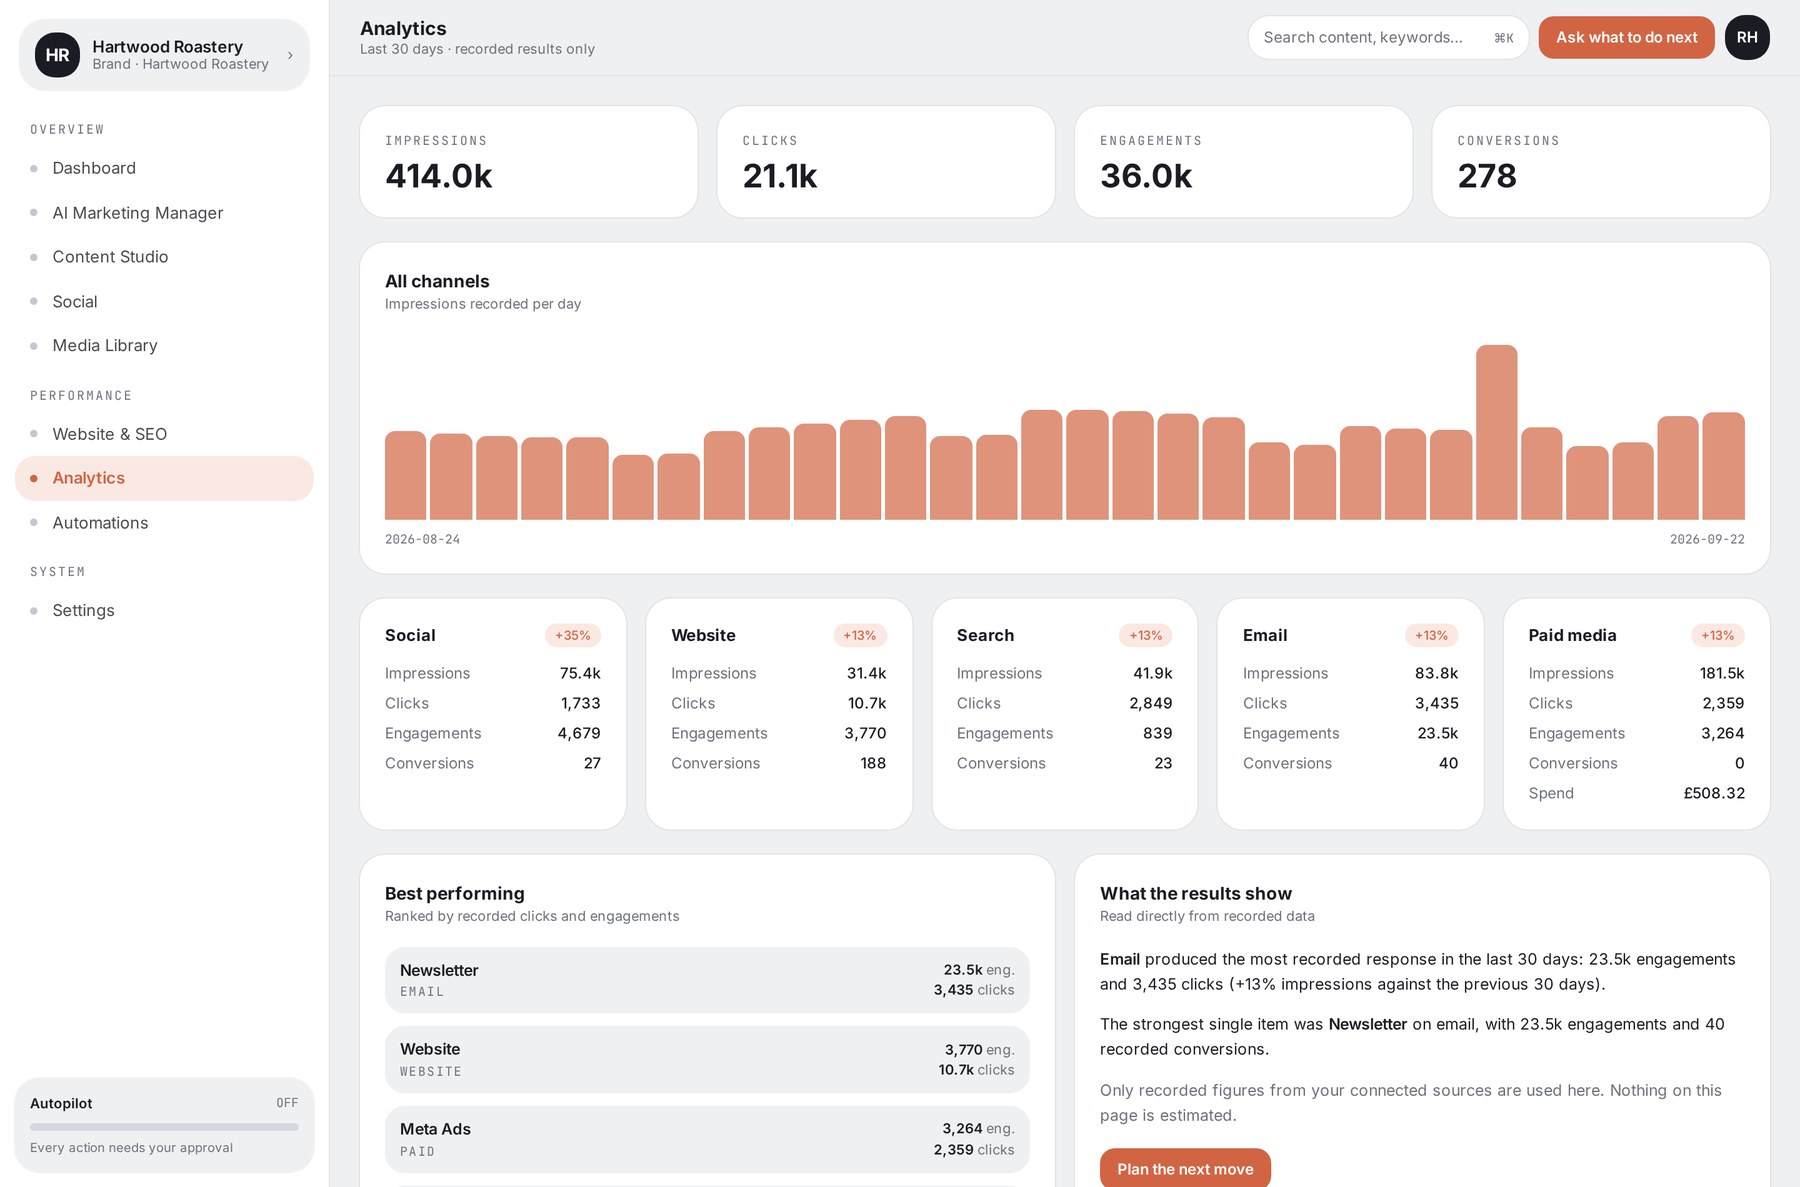
Task: Open the Impressions 414.0k card
Action: click(x=528, y=162)
